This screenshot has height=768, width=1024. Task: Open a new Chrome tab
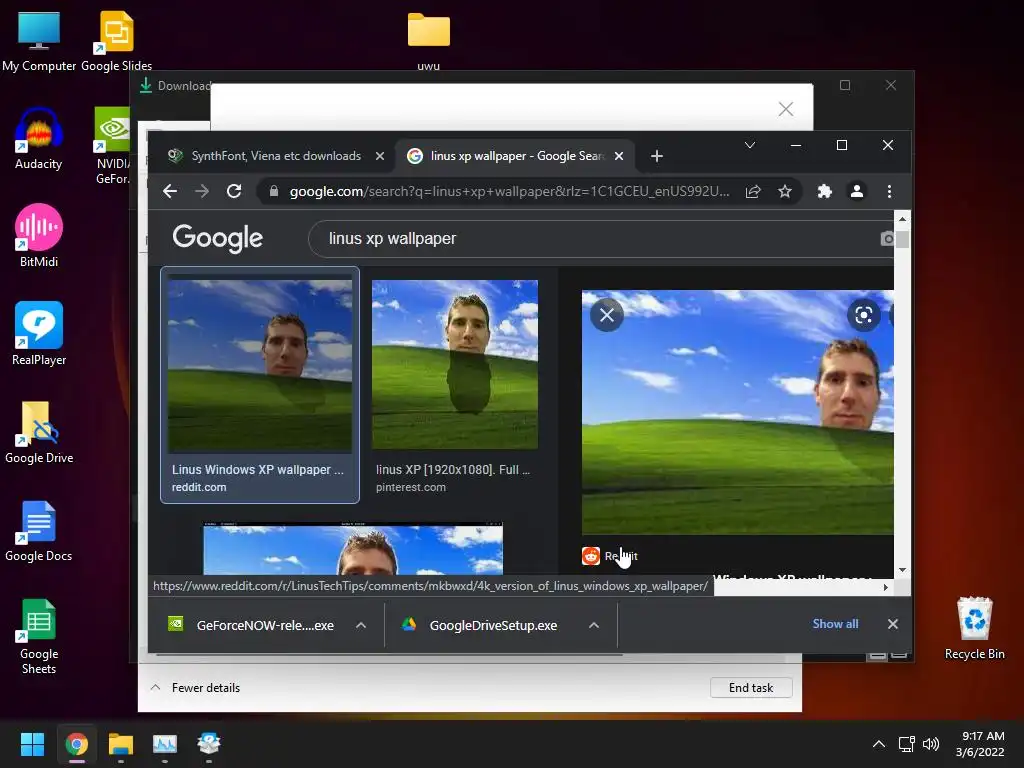[657, 156]
